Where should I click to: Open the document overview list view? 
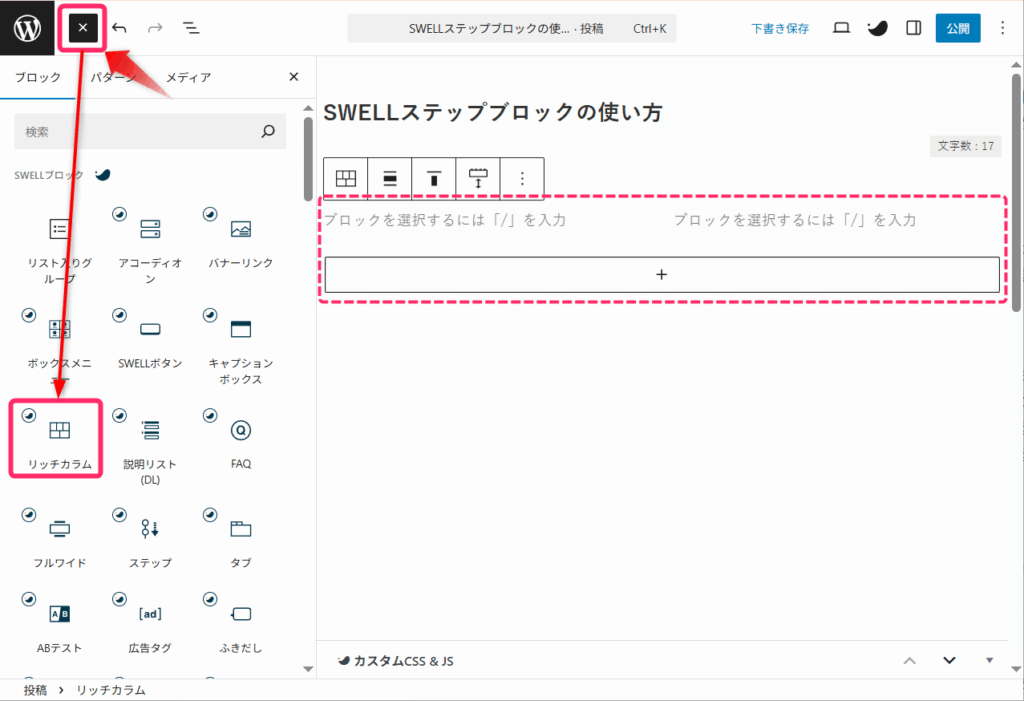click(x=191, y=28)
